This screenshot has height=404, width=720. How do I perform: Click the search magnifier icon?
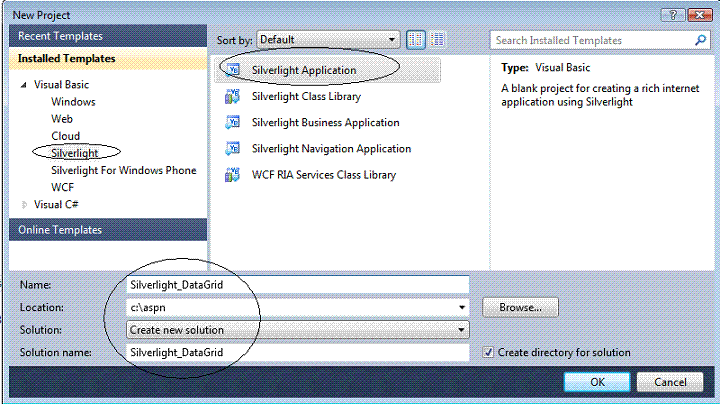(700, 40)
